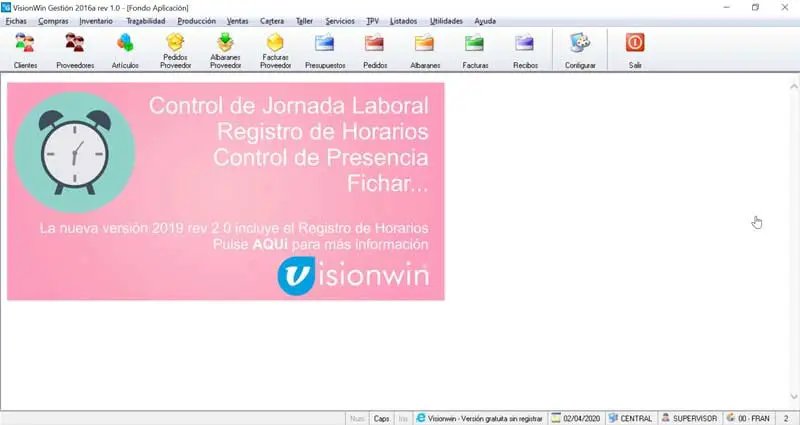
Task: Click the "Control de Jornada Laboral" banner heading
Action: [289, 106]
